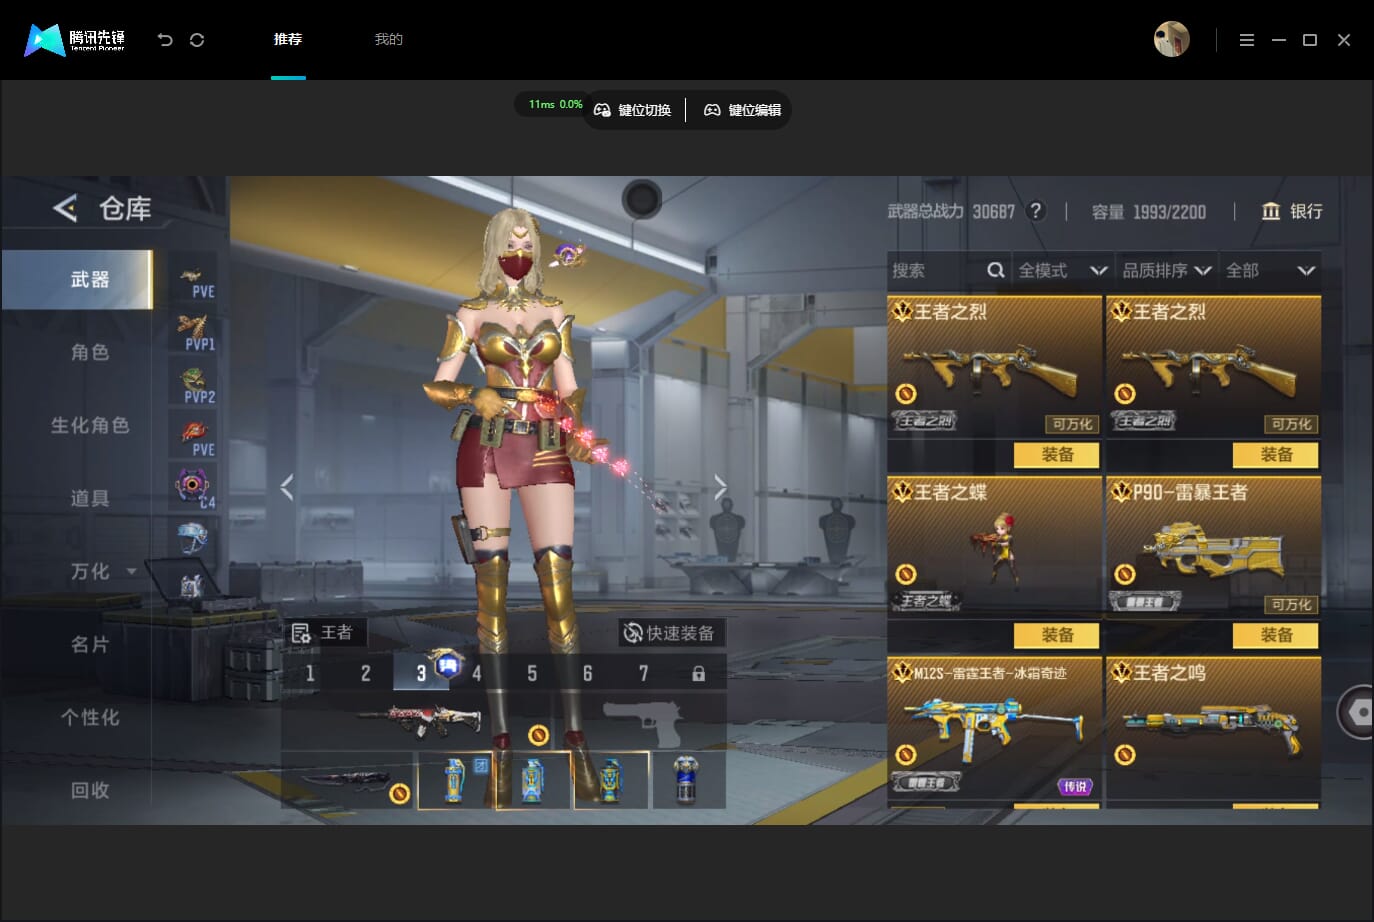Screen dimensions: 1374x922
Task: Select the 个性化 category
Action: tap(90, 717)
